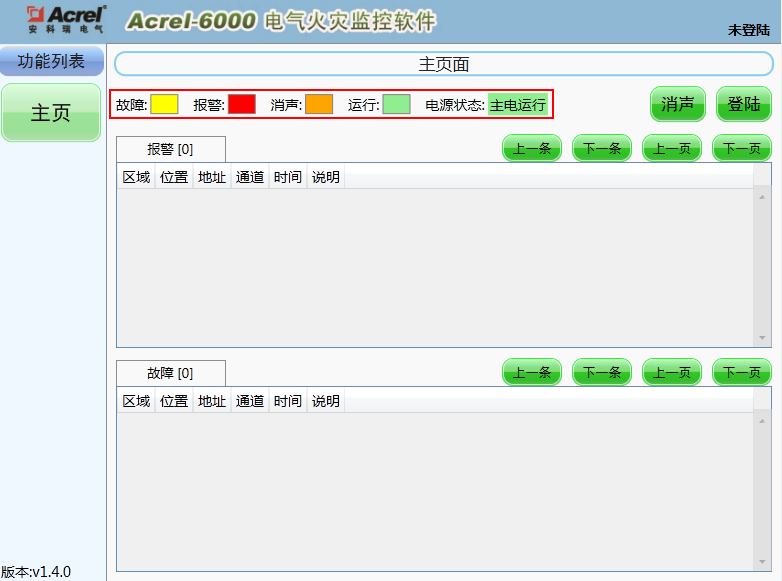Click the Acrel logo icon
The height and width of the screenshot is (581, 782).
(64, 20)
